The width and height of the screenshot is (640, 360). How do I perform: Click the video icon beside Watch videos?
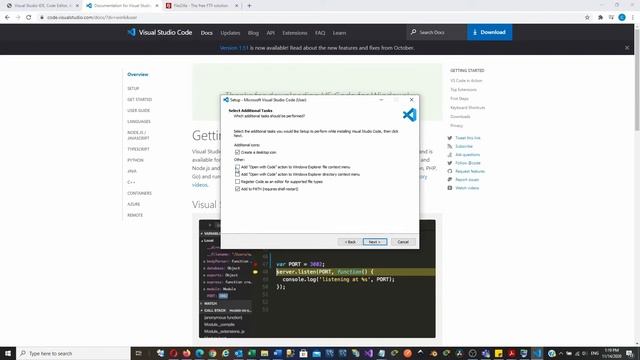tap(450, 188)
